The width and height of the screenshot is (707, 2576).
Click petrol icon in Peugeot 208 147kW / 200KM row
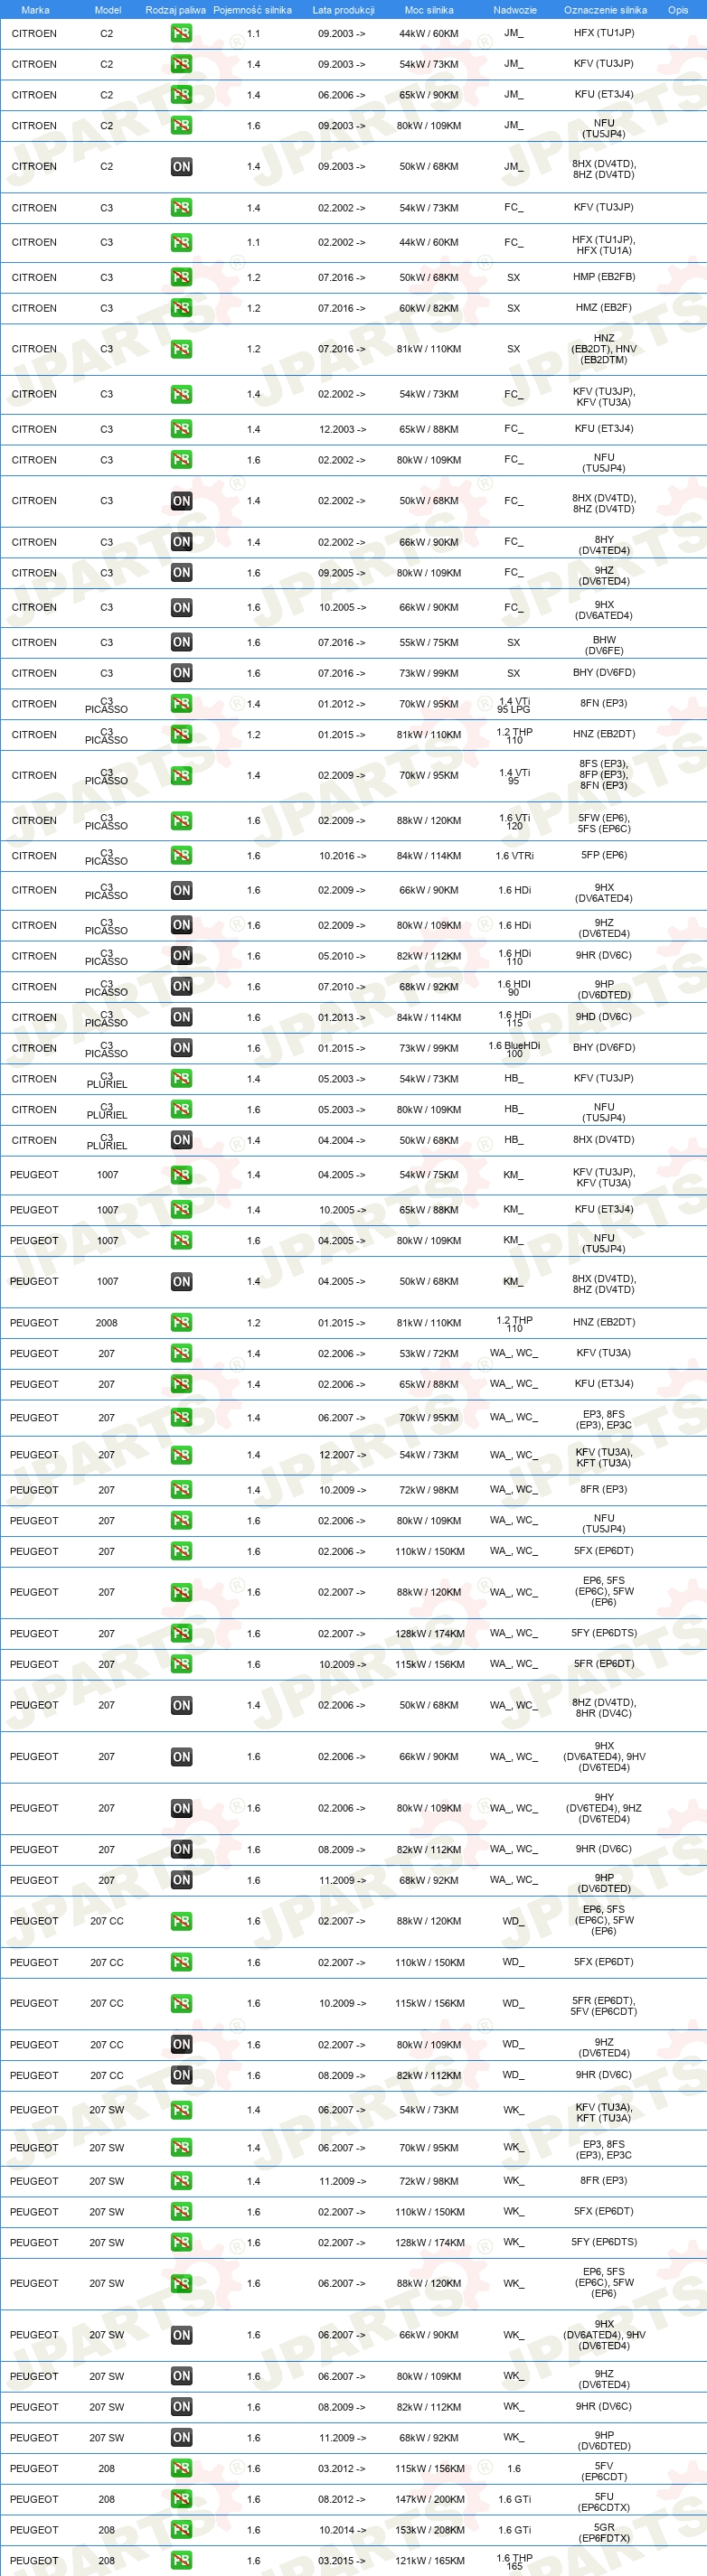click(x=181, y=2499)
